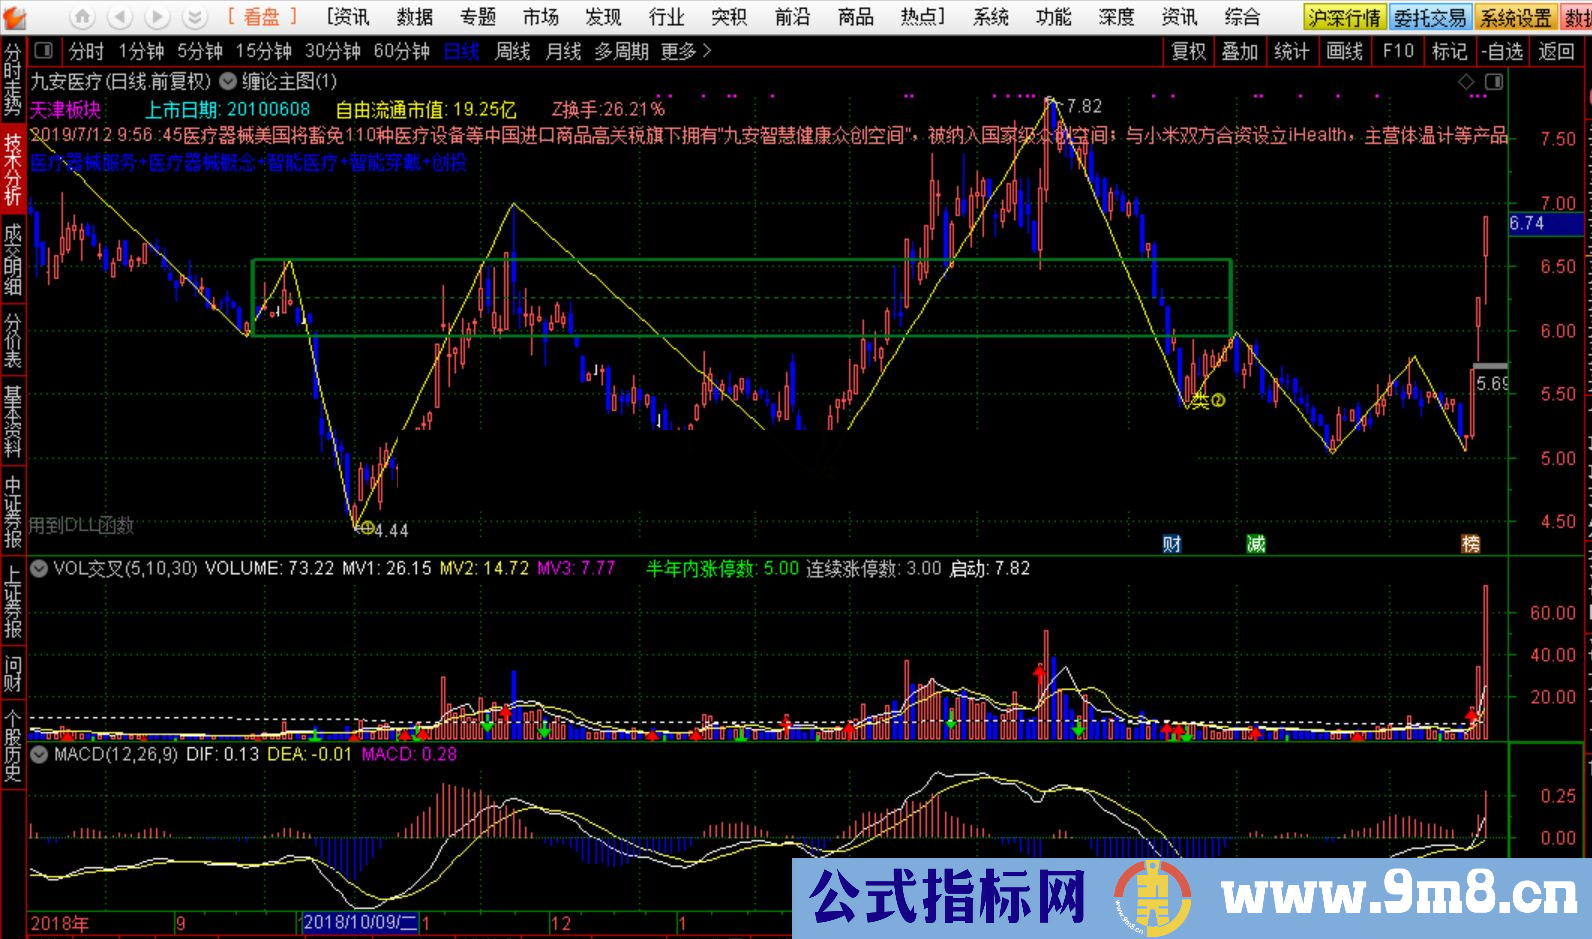
Task: Open the 成交明细 sidebar tab
Action: [12, 259]
